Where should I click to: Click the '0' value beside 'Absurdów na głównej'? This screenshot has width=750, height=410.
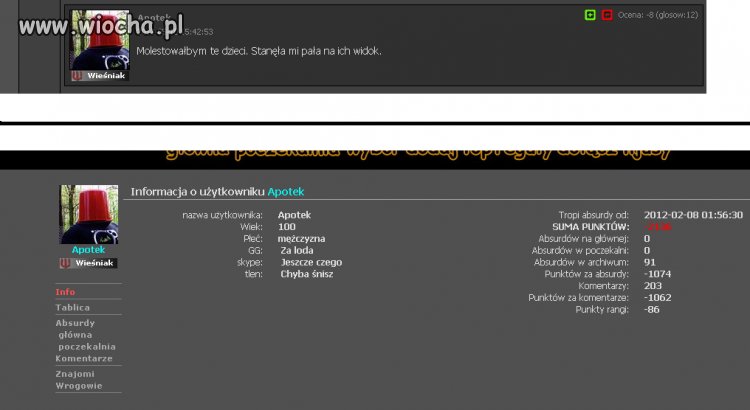pos(647,239)
